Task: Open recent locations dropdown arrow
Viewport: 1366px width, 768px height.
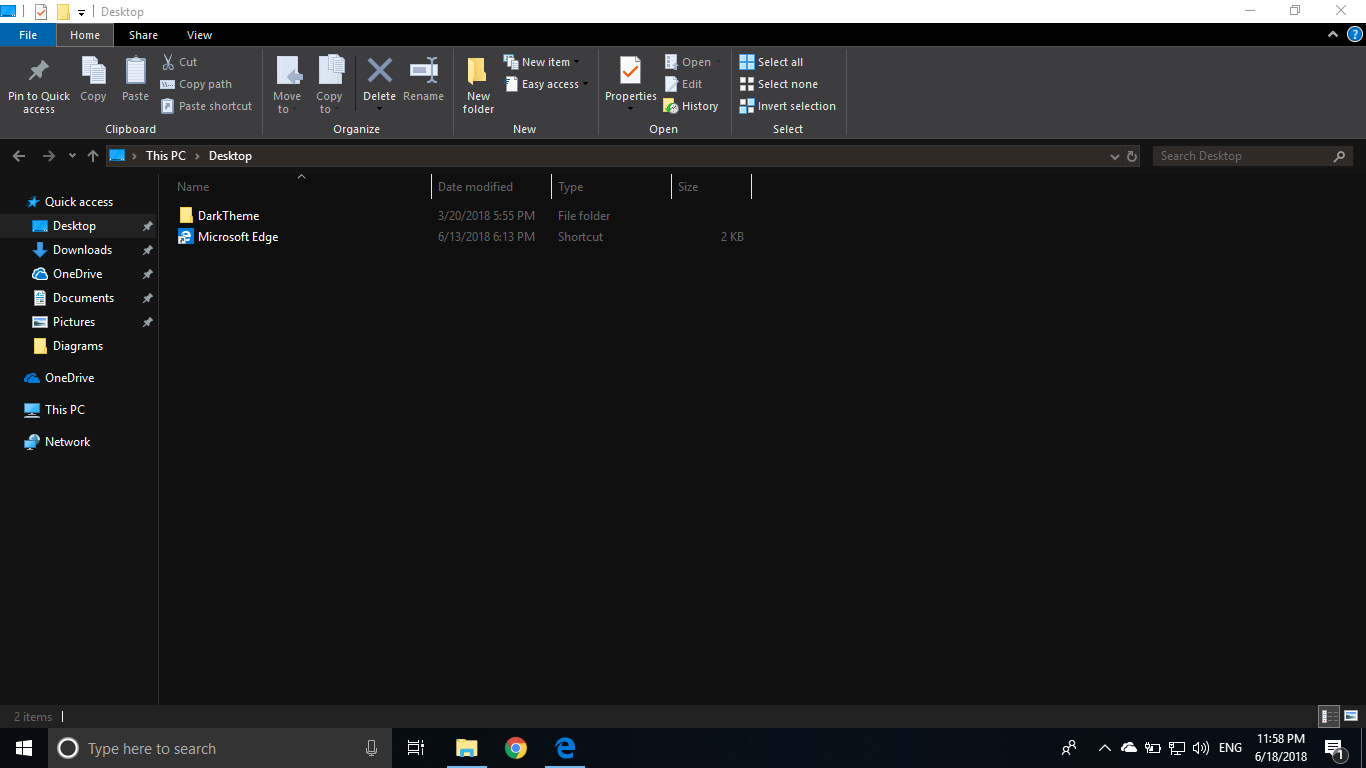Action: 72,156
